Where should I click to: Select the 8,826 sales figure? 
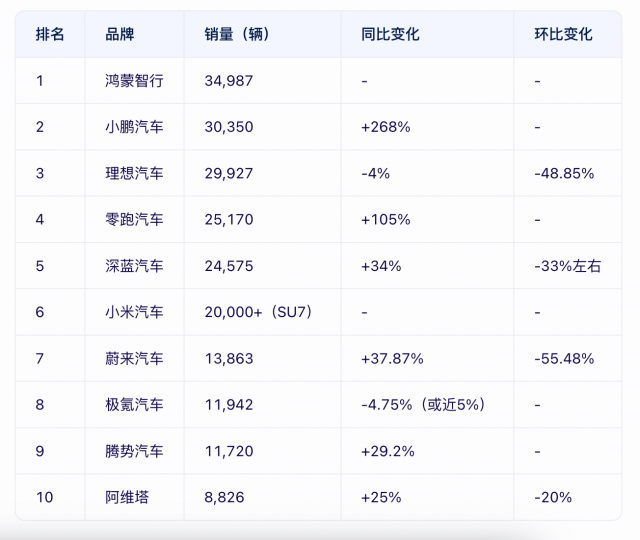point(224,498)
